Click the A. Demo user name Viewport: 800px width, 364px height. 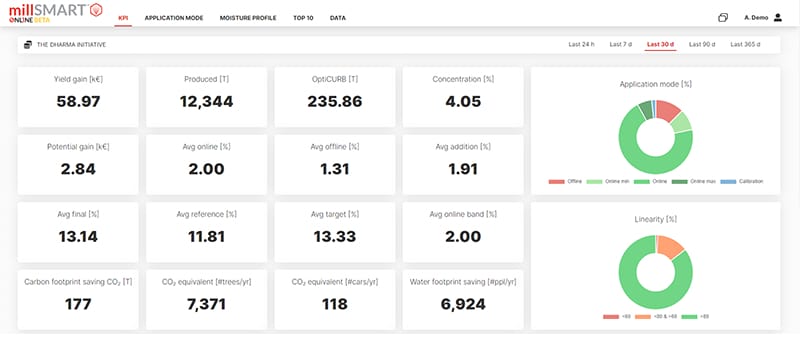756,17
